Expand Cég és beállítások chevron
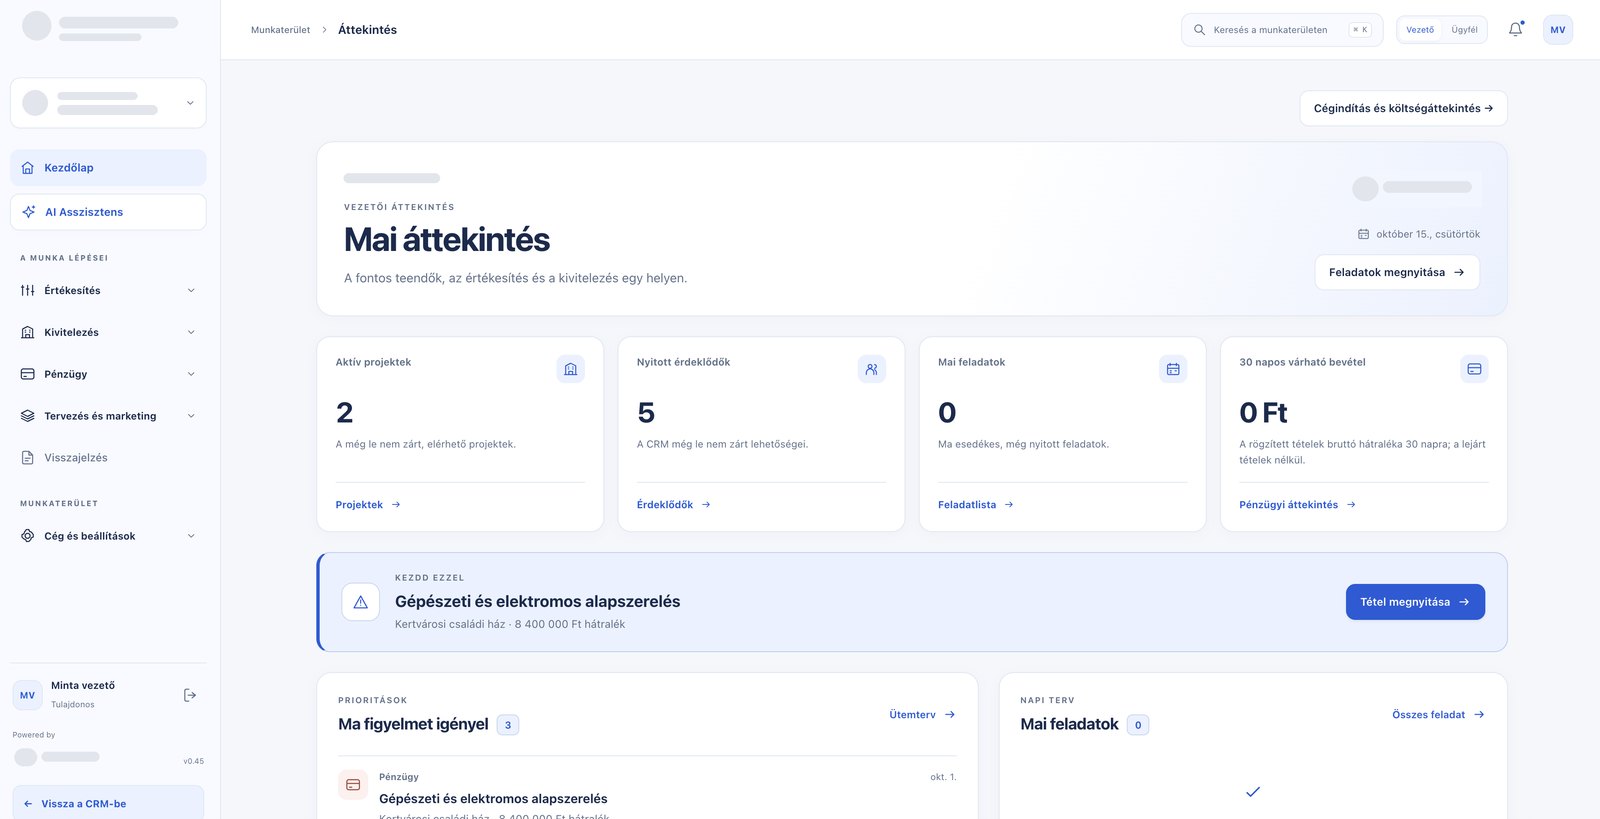 (191, 536)
